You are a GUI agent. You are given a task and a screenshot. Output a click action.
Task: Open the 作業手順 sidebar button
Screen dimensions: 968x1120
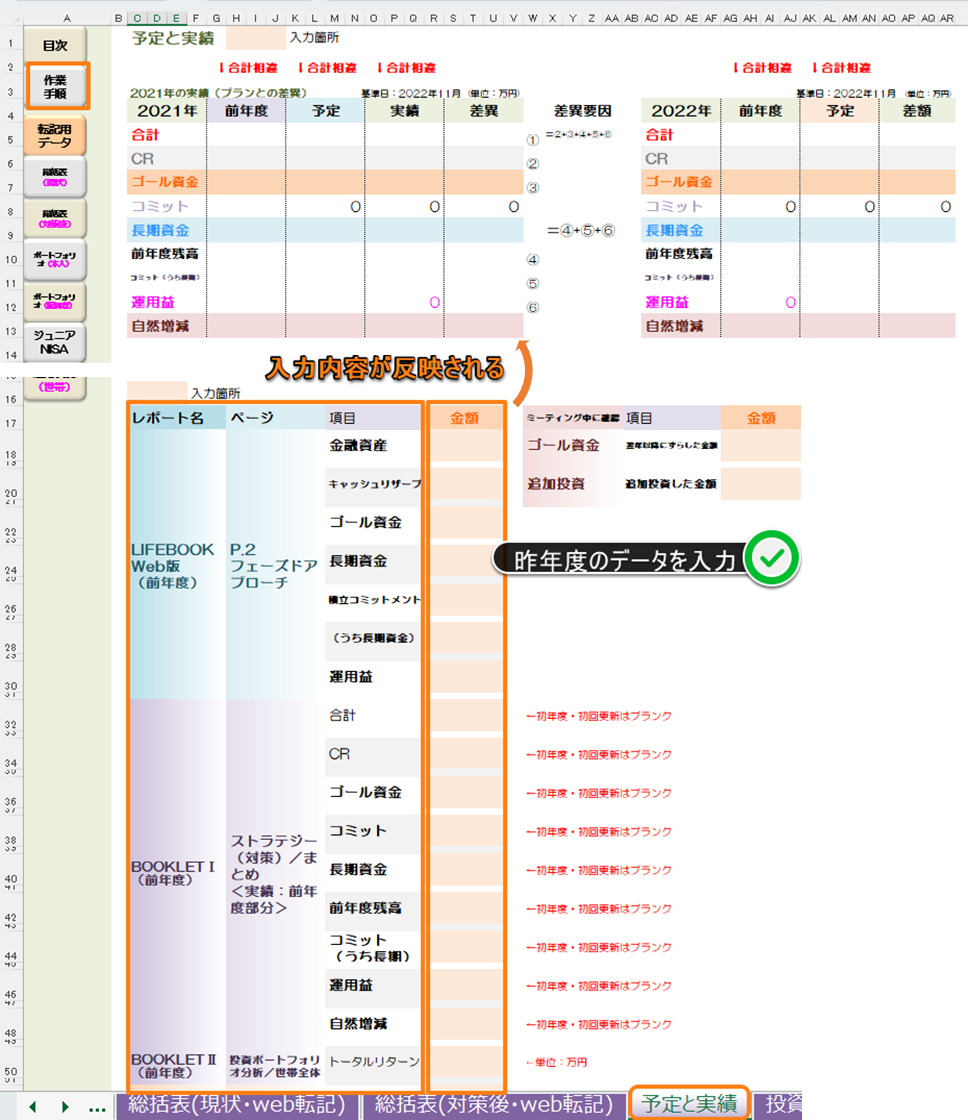click(x=55, y=86)
